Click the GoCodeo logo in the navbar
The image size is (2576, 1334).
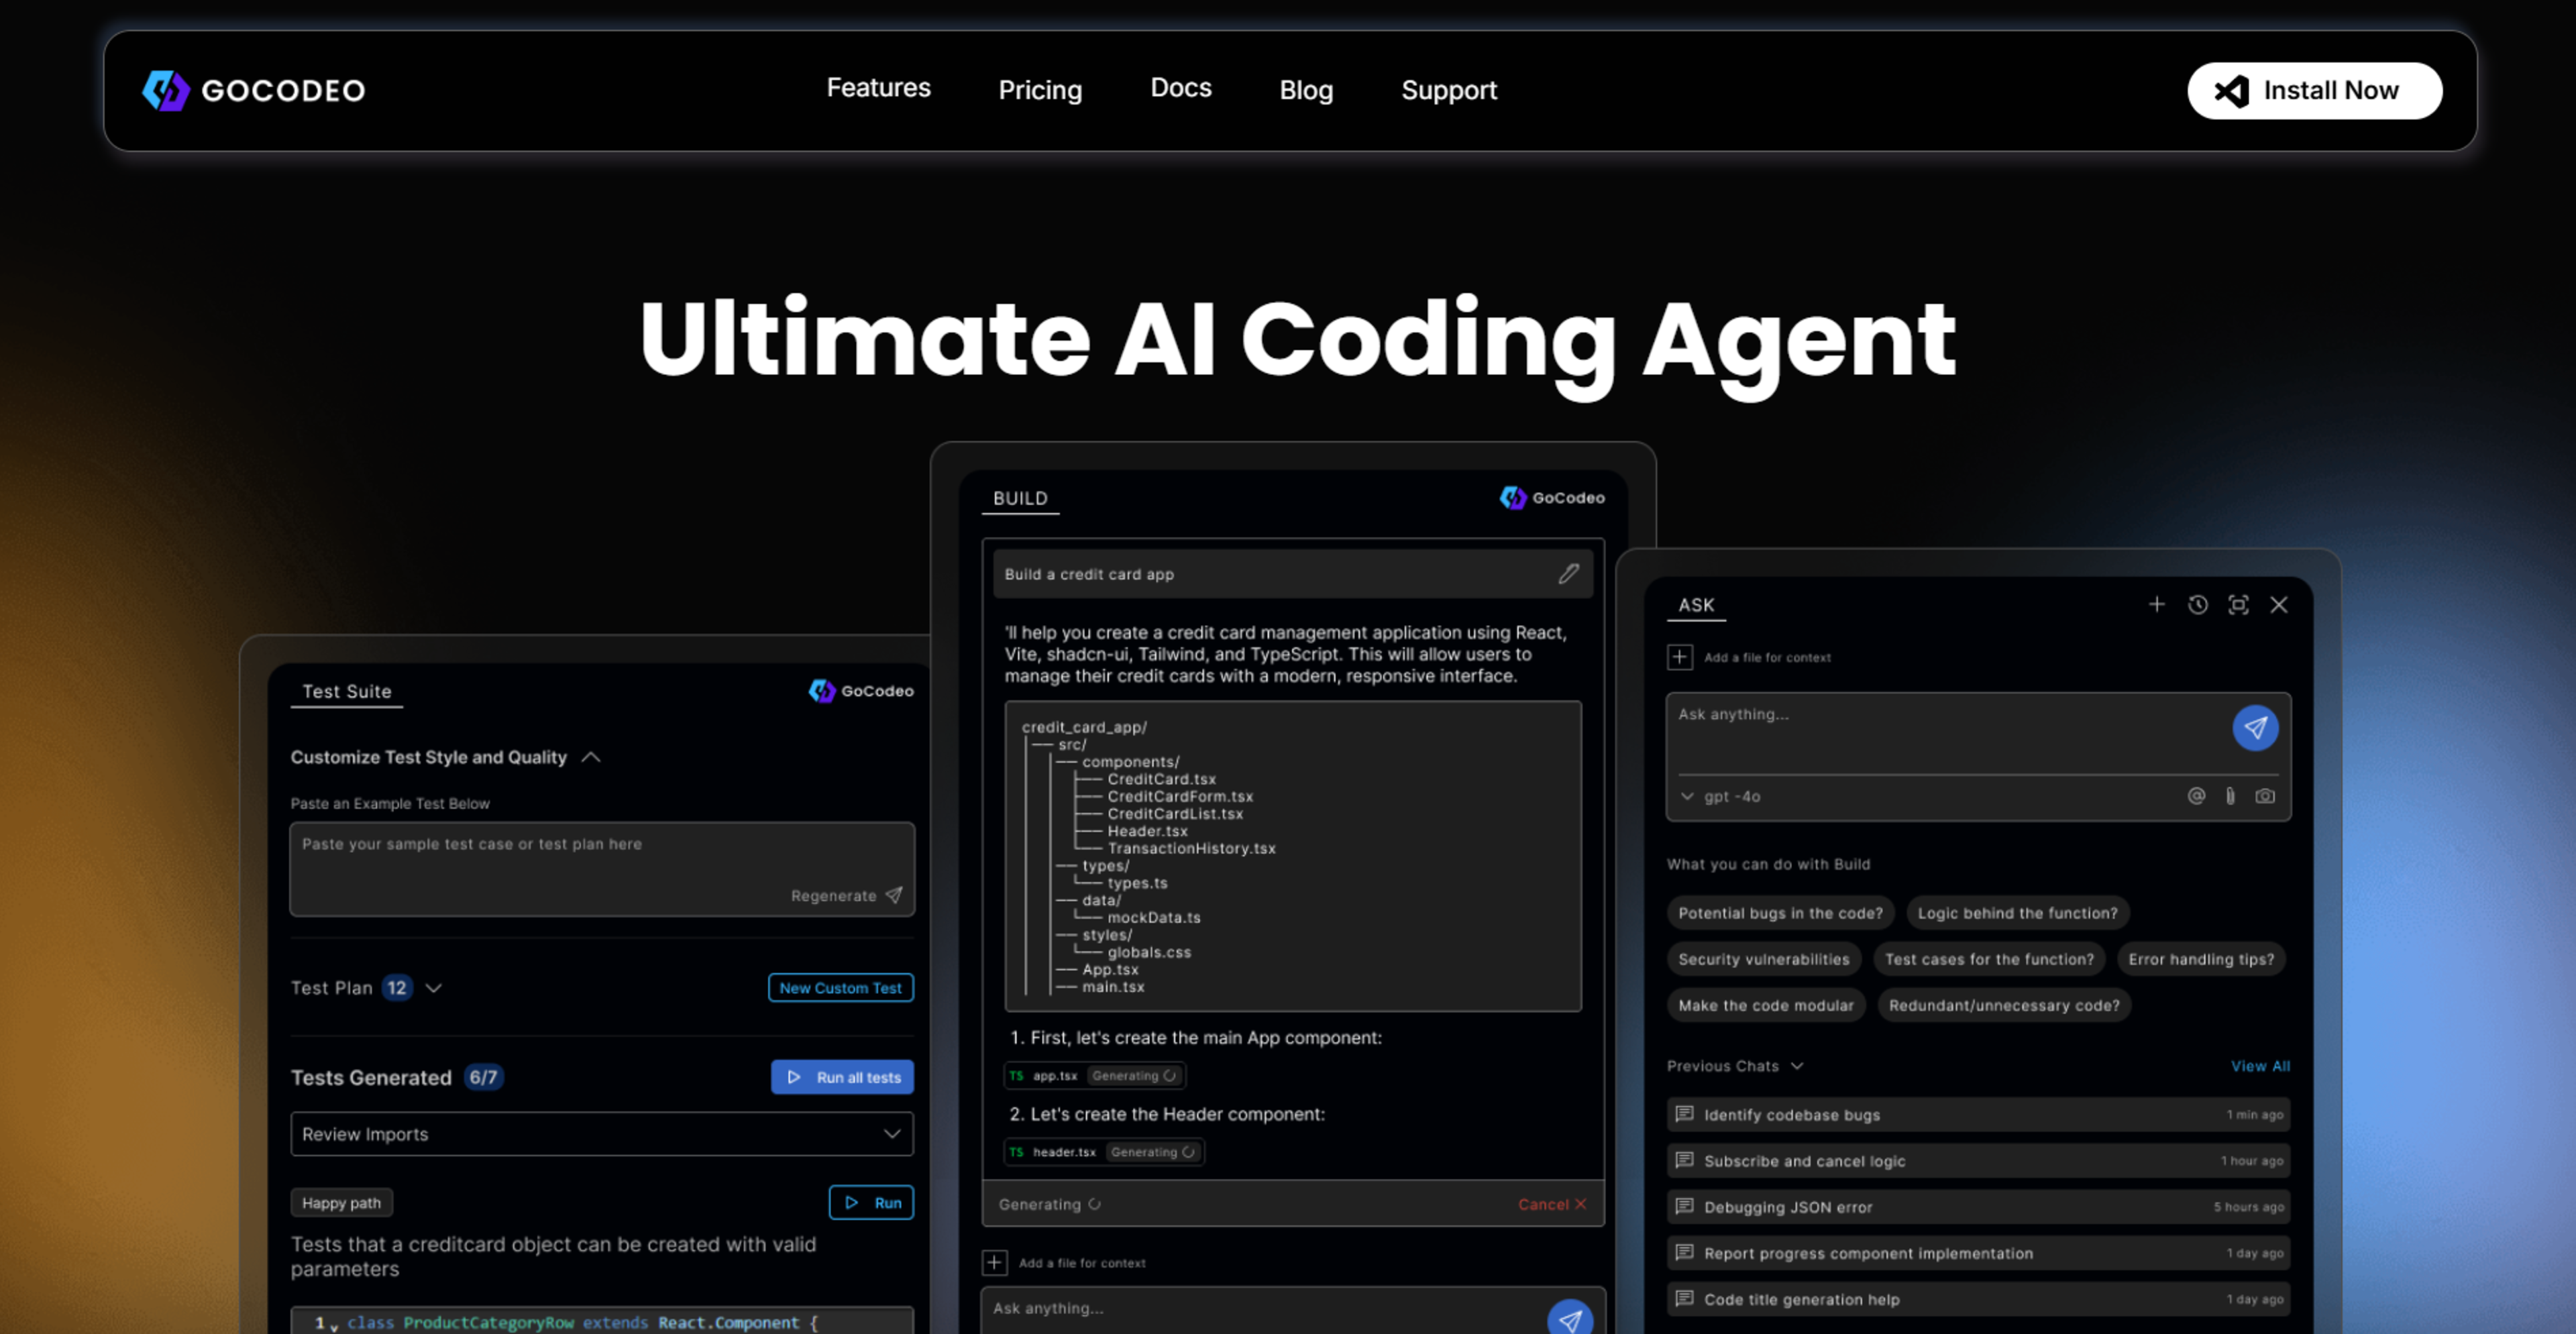click(254, 90)
